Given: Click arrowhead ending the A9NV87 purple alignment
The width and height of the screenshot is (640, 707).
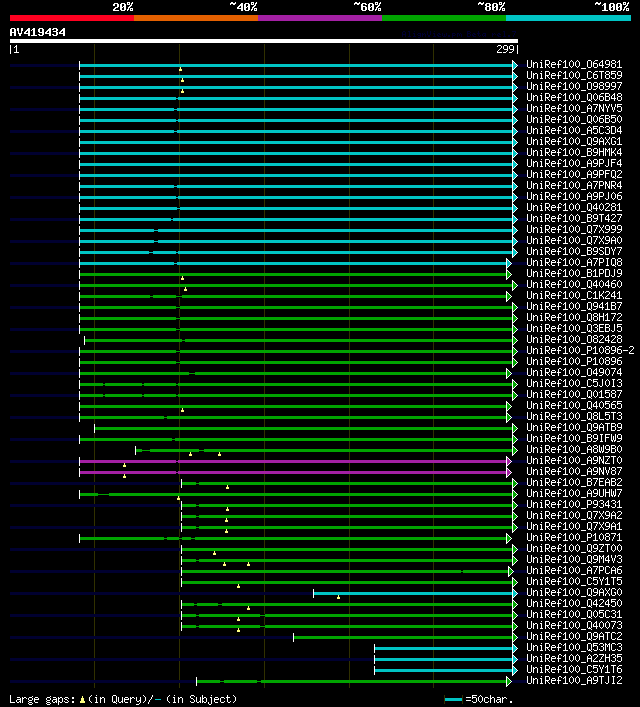Looking at the screenshot, I should tap(509, 473).
